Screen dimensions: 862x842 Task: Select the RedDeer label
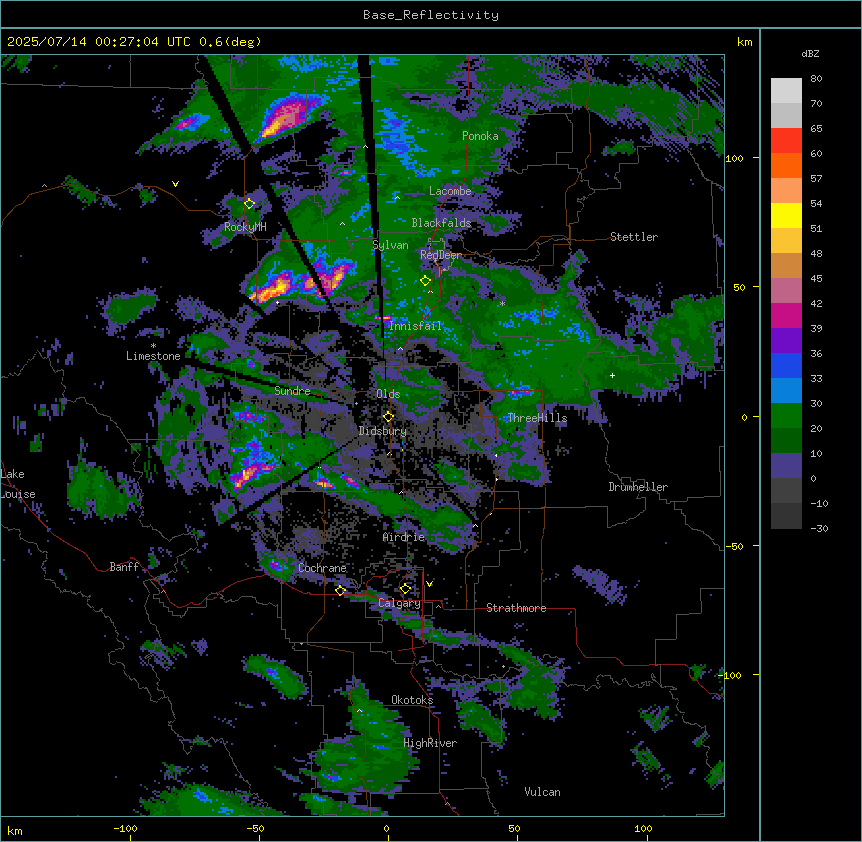[x=441, y=255]
